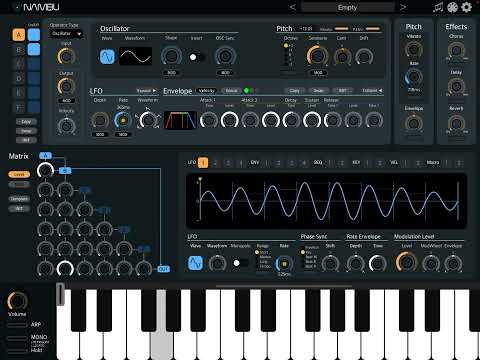Click the Pitch Semitone knob
The image size is (480, 360).
(317, 56)
